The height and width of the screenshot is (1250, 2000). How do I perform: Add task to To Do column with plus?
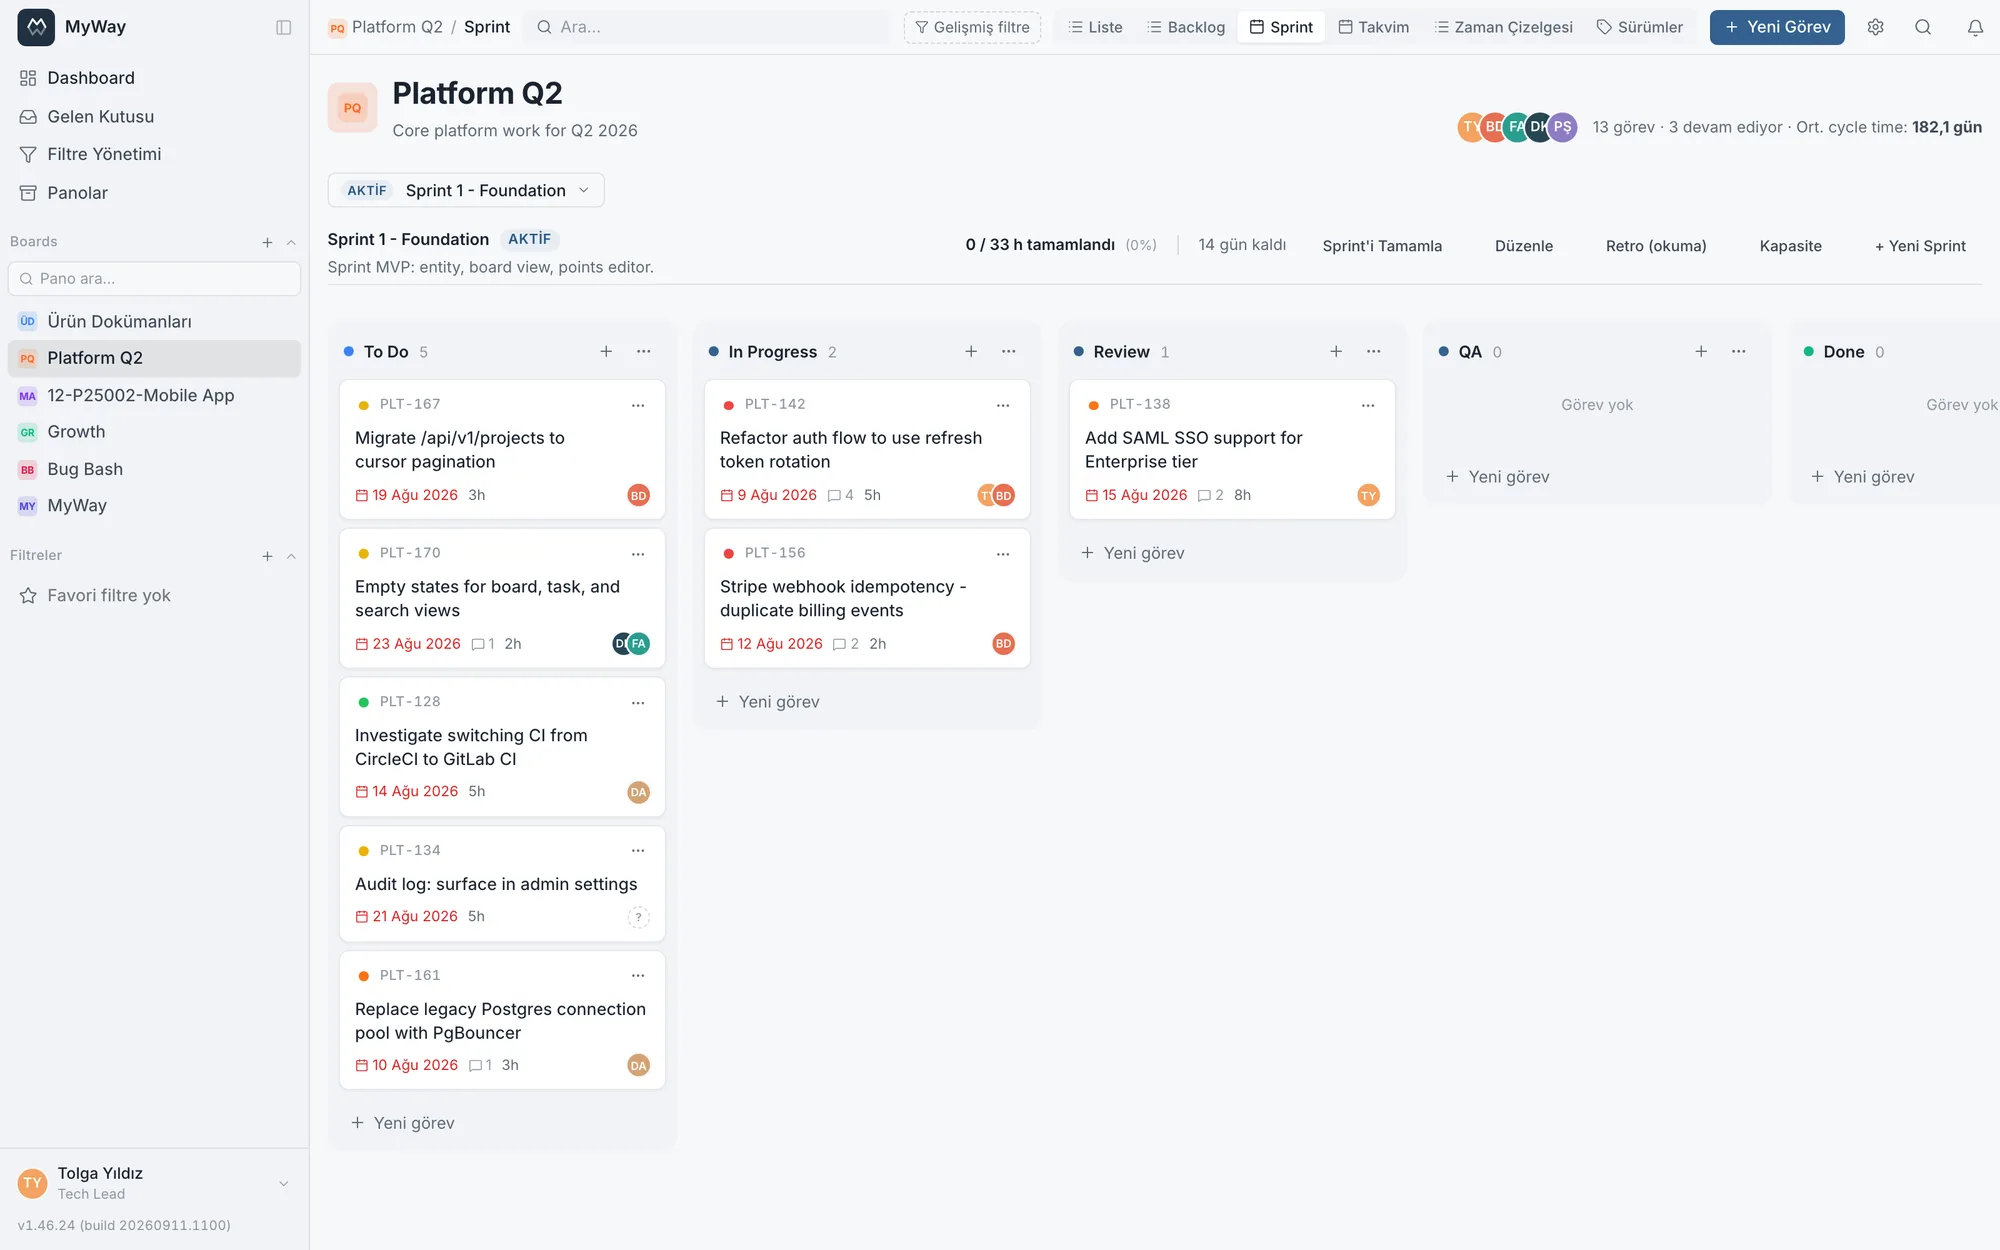(606, 351)
